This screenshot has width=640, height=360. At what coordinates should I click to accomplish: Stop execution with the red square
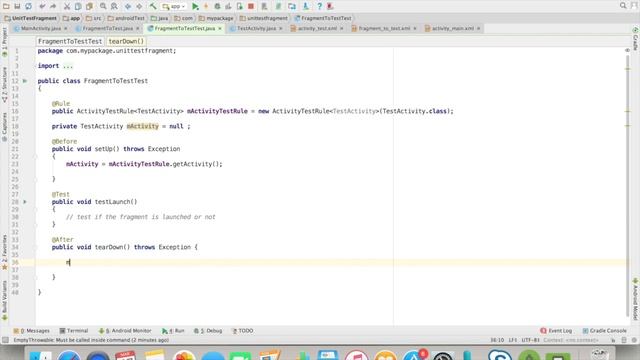pos(251,6)
